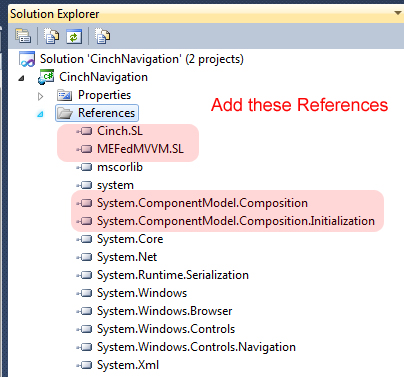The width and height of the screenshot is (404, 377).
Task: Click the Properties toolbar icon
Action: tap(23, 36)
